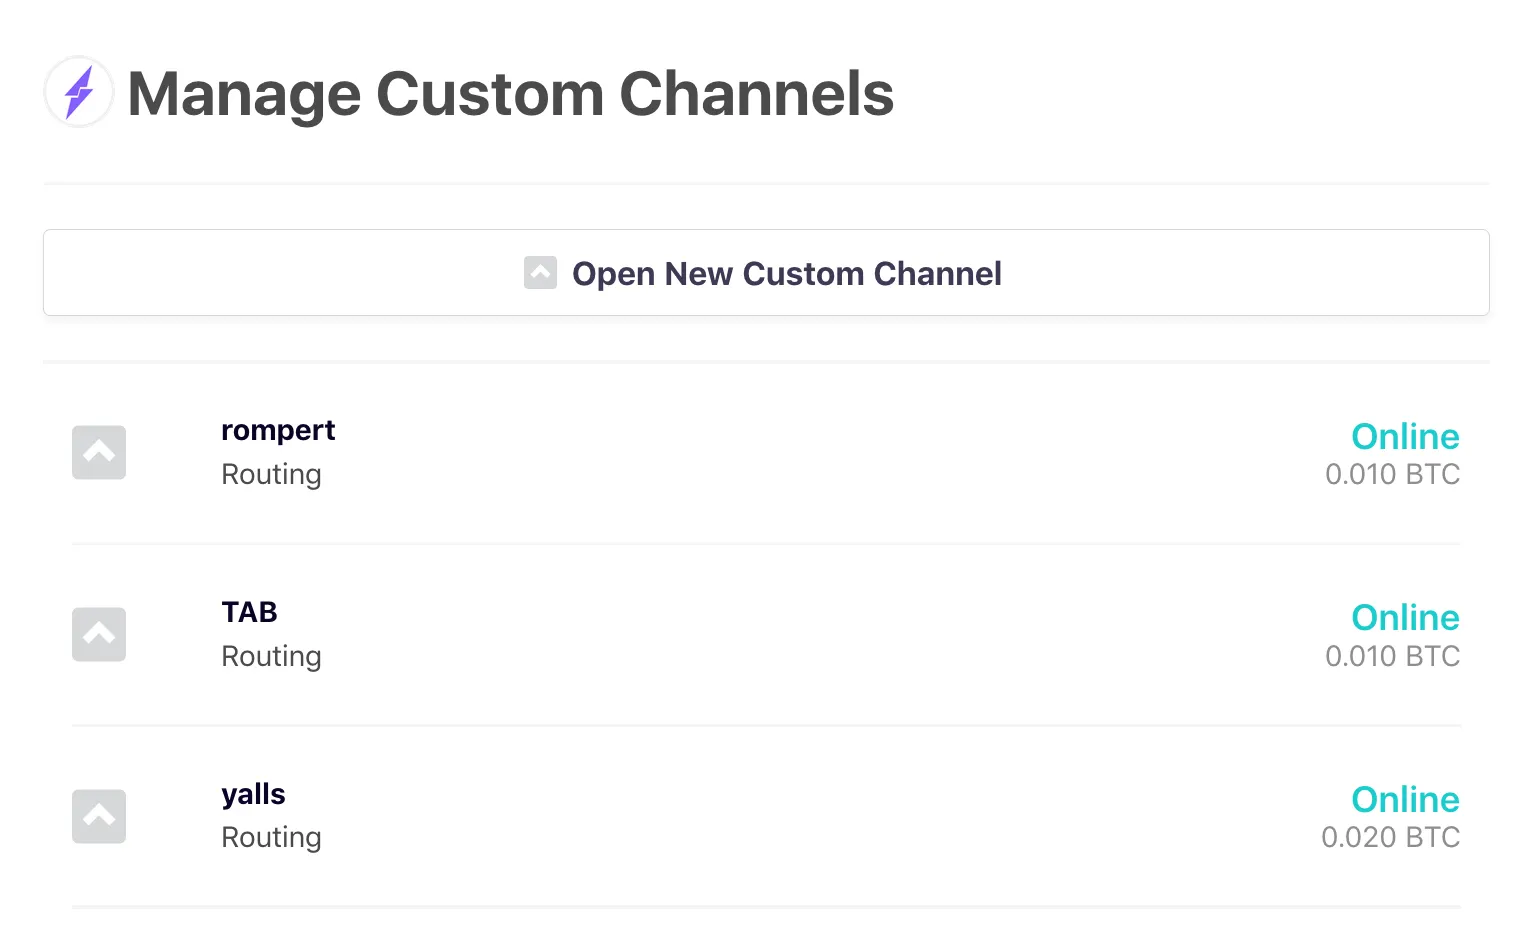Click the Routing label under TAB
This screenshot has width=1520, height=946.
click(x=271, y=656)
